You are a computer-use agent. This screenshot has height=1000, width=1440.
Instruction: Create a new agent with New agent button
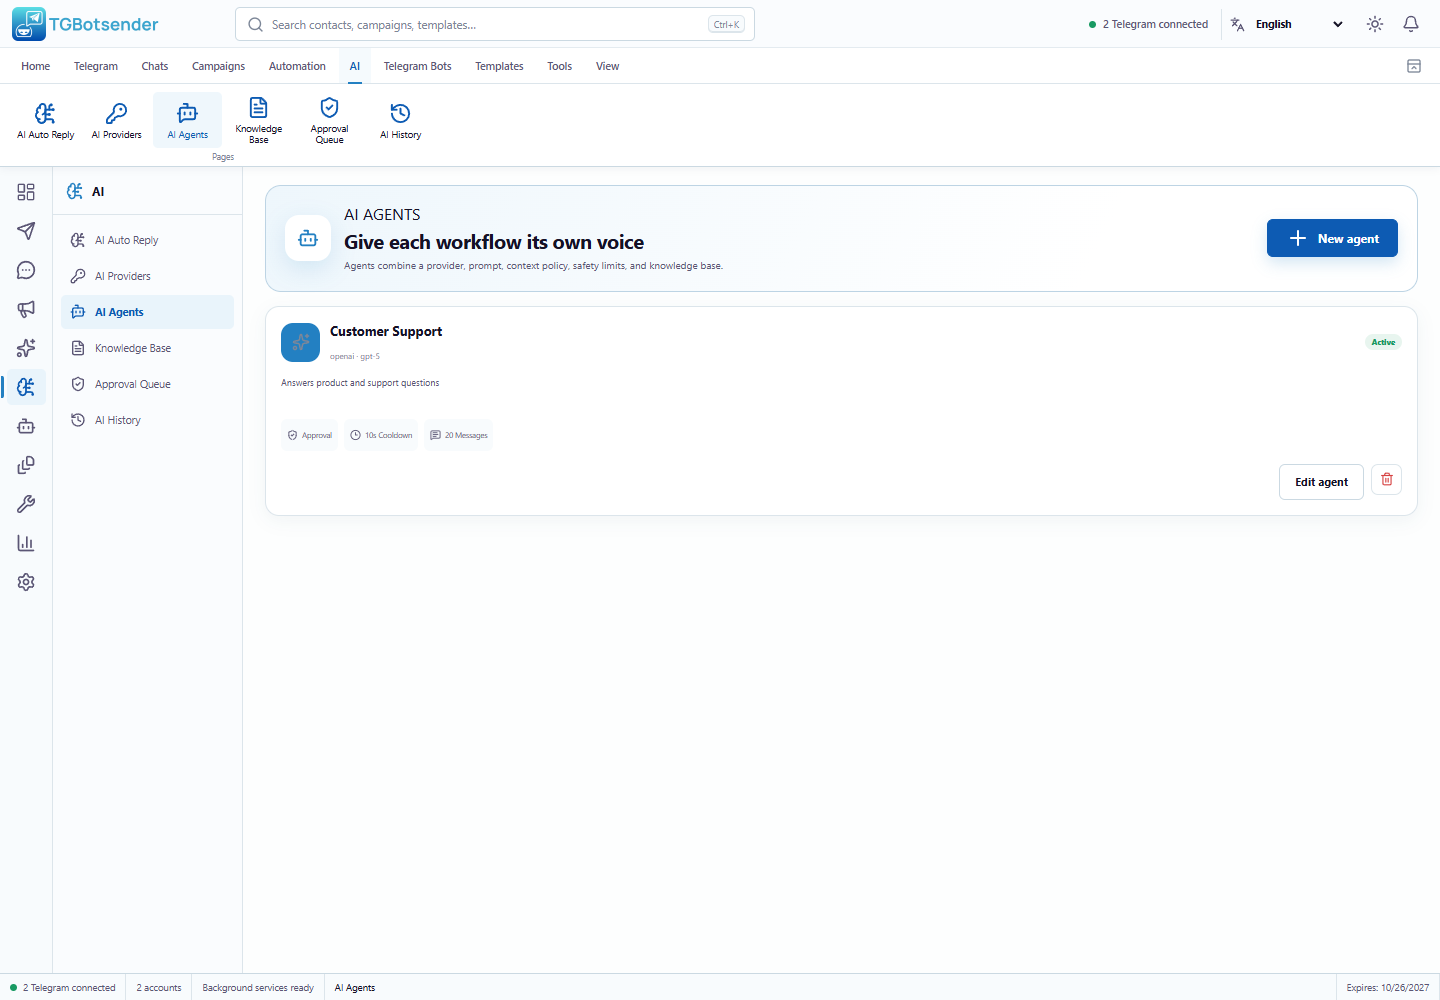point(1332,238)
